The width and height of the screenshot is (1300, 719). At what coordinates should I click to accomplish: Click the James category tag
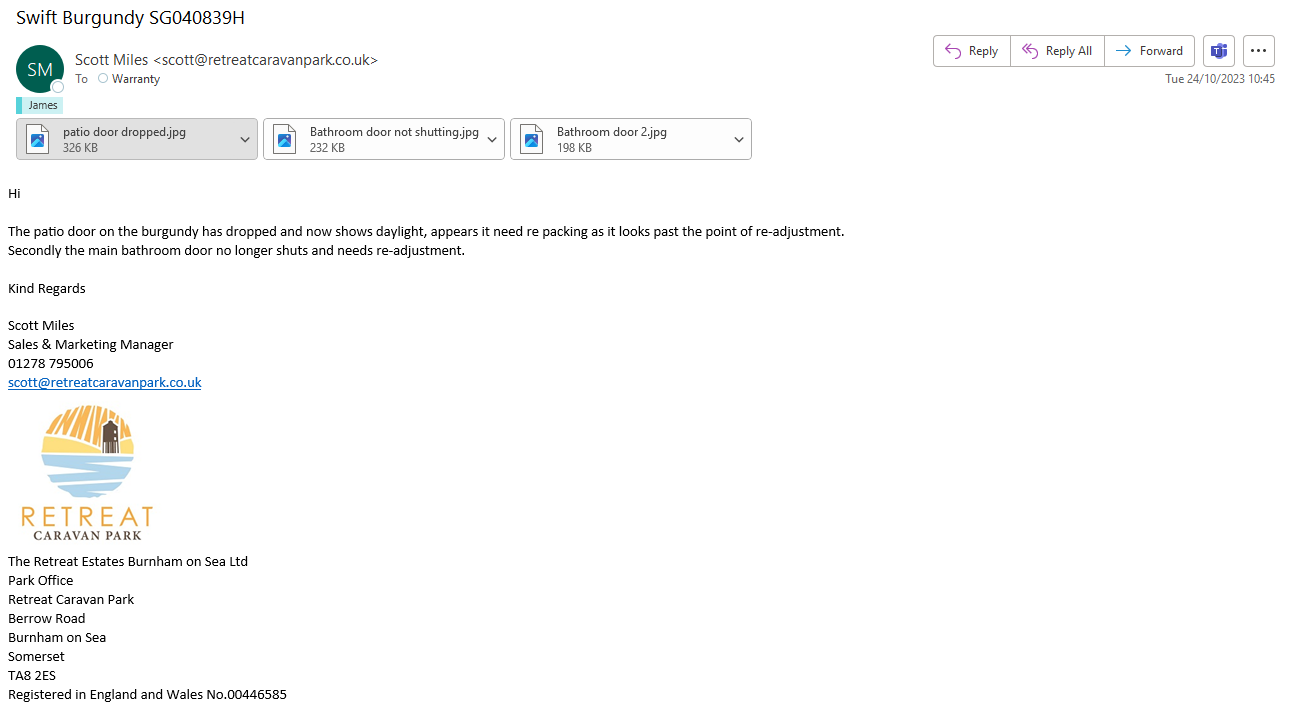pos(42,105)
